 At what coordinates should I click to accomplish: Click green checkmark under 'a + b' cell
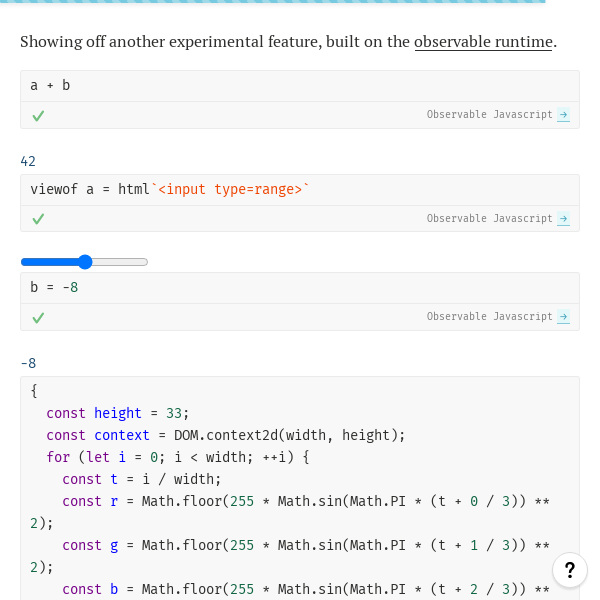coord(38,116)
